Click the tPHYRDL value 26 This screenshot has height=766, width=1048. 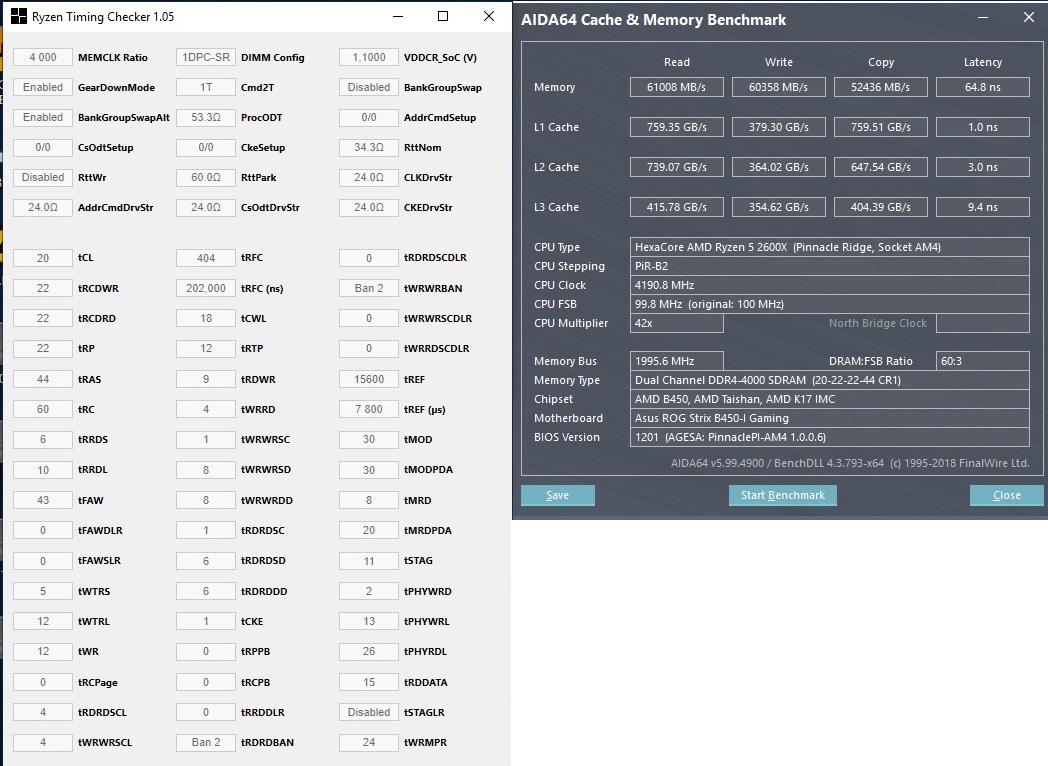(x=369, y=652)
